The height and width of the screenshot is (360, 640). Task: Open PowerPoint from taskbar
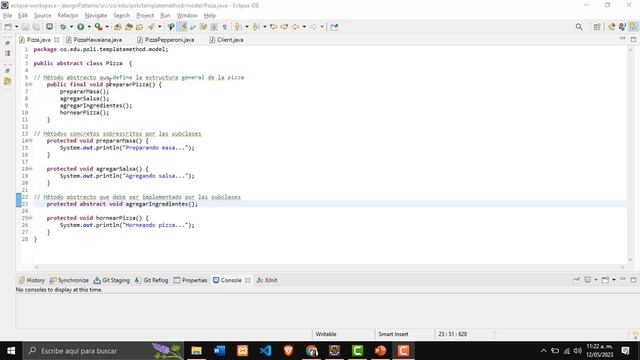click(x=380, y=351)
